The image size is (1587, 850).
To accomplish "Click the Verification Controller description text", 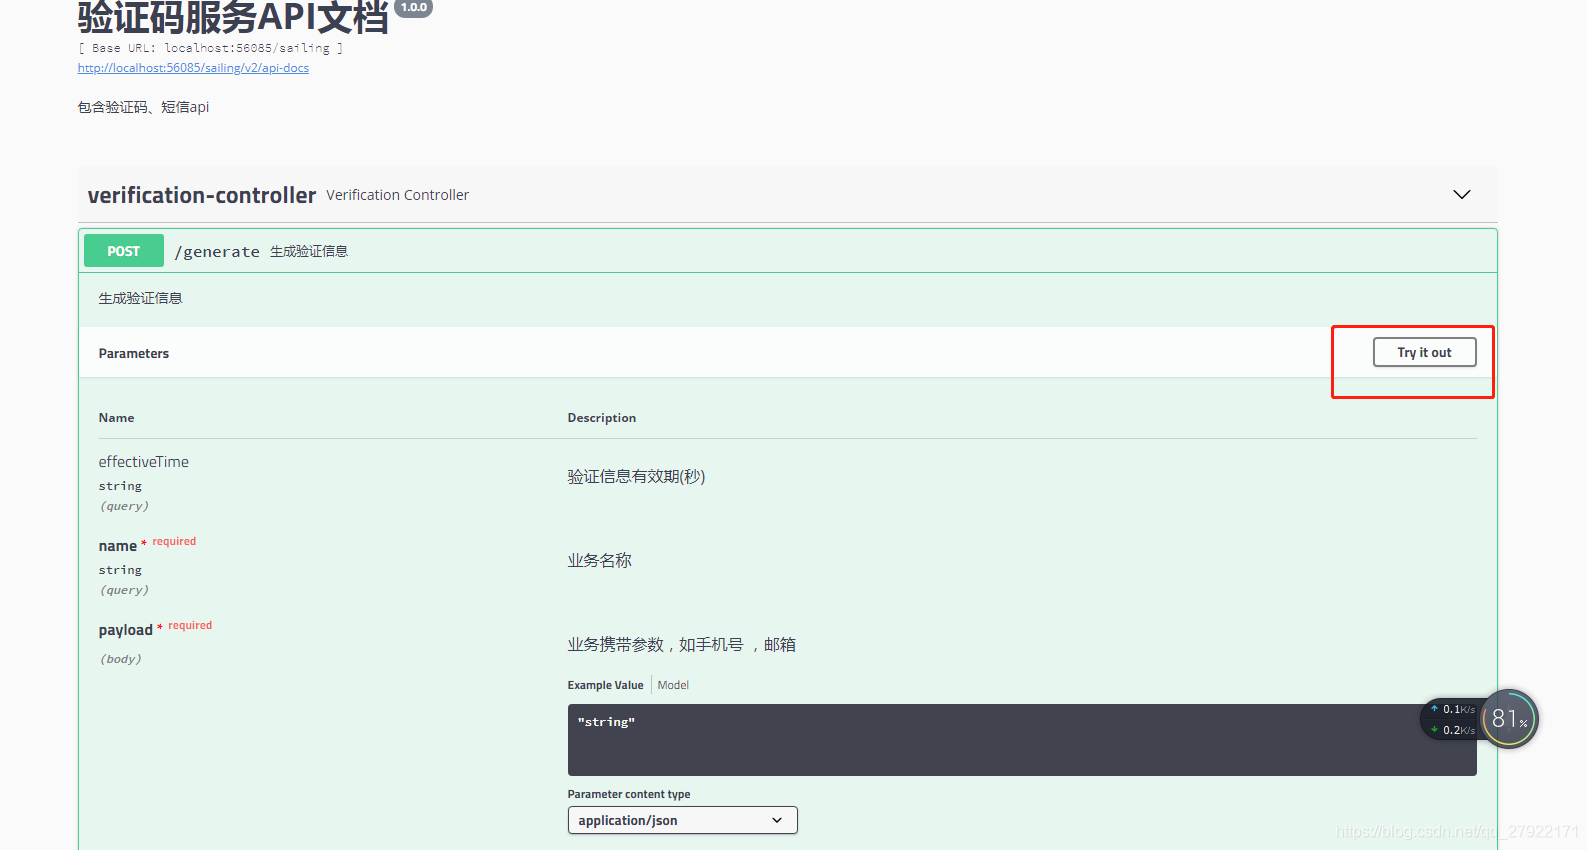I will 397,195.
